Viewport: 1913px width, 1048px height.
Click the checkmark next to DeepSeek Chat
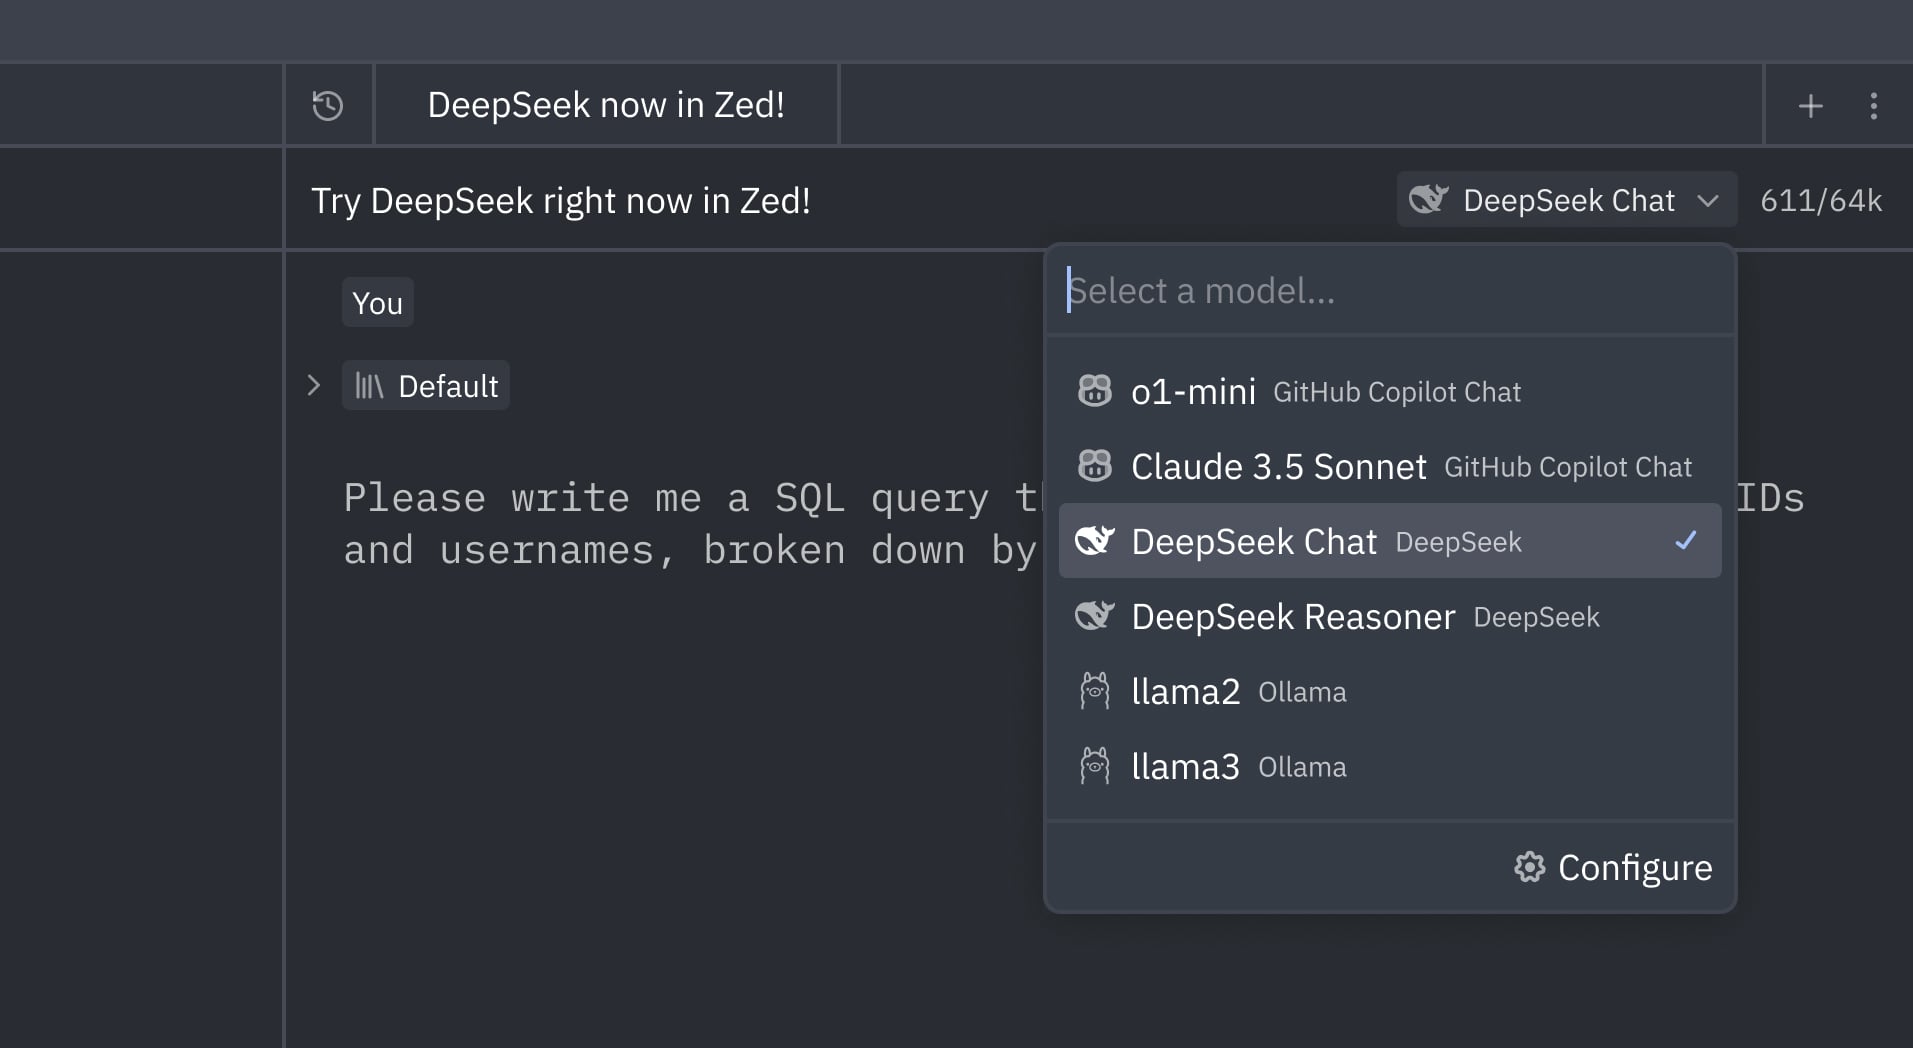[1687, 541]
